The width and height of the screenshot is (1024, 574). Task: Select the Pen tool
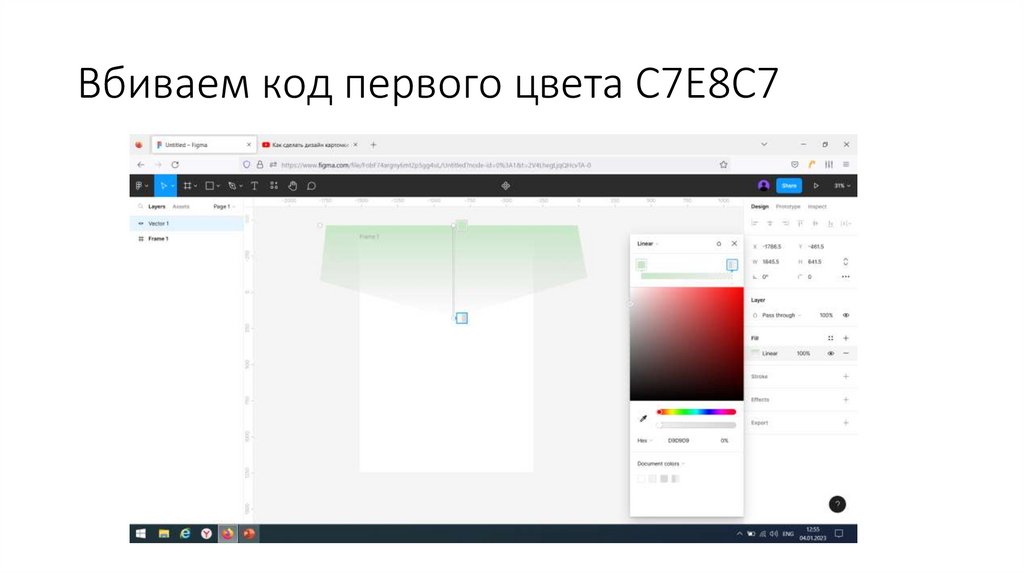(234, 186)
